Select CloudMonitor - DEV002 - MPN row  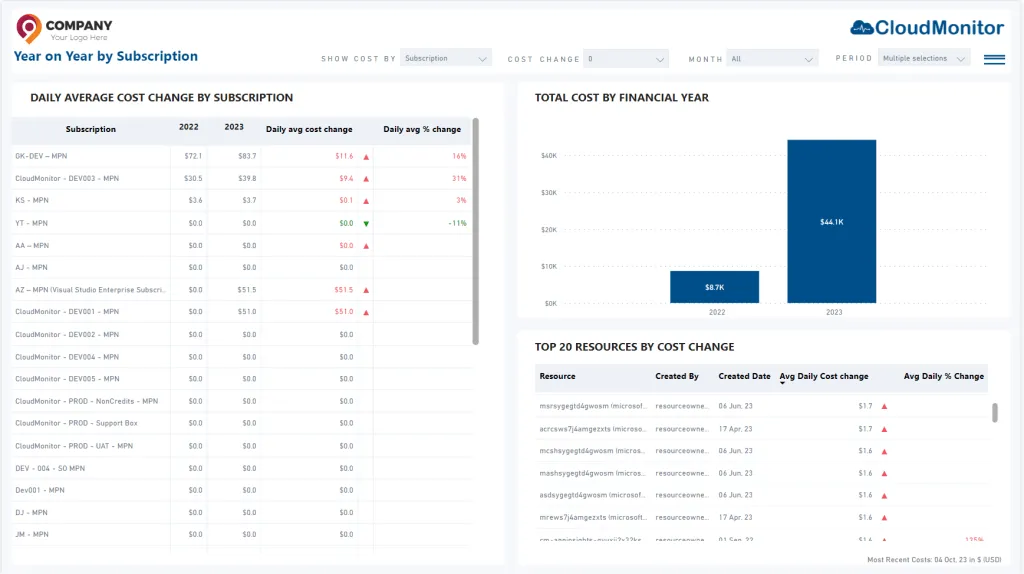(241, 334)
